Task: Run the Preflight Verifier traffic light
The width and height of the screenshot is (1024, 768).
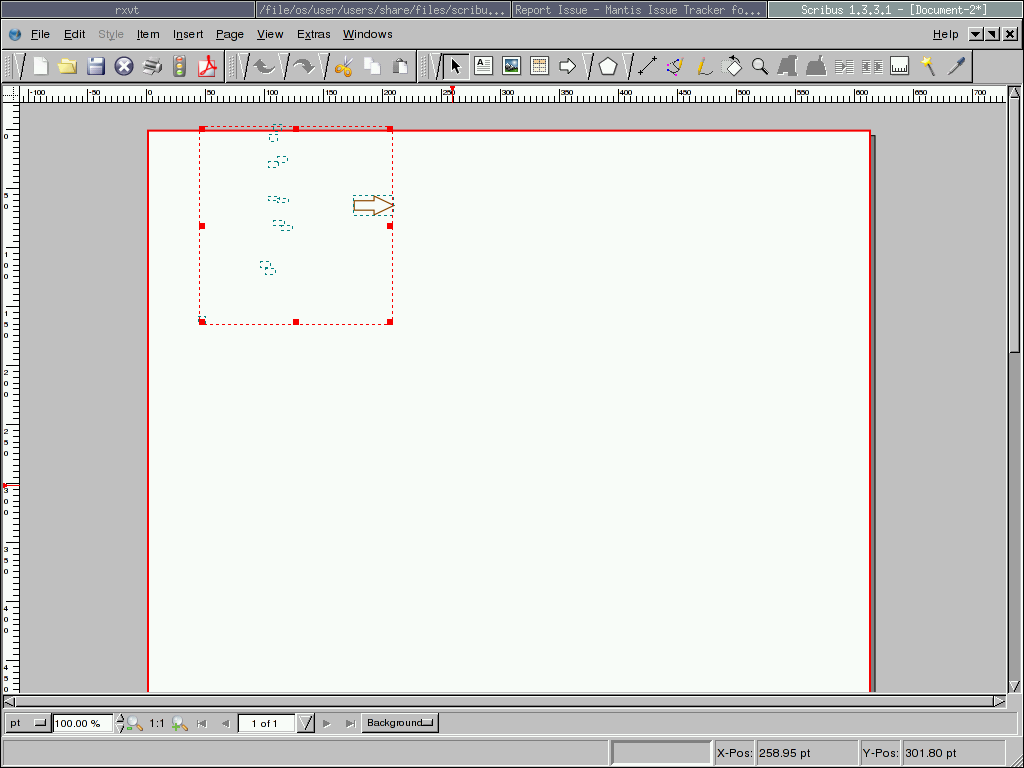Action: (180, 67)
